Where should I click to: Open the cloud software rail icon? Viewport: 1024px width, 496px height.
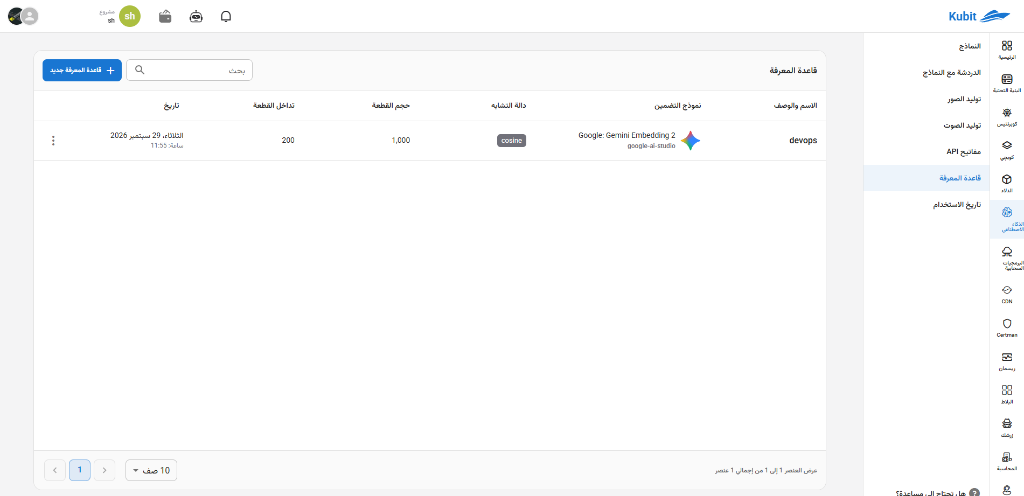pos(1006,257)
